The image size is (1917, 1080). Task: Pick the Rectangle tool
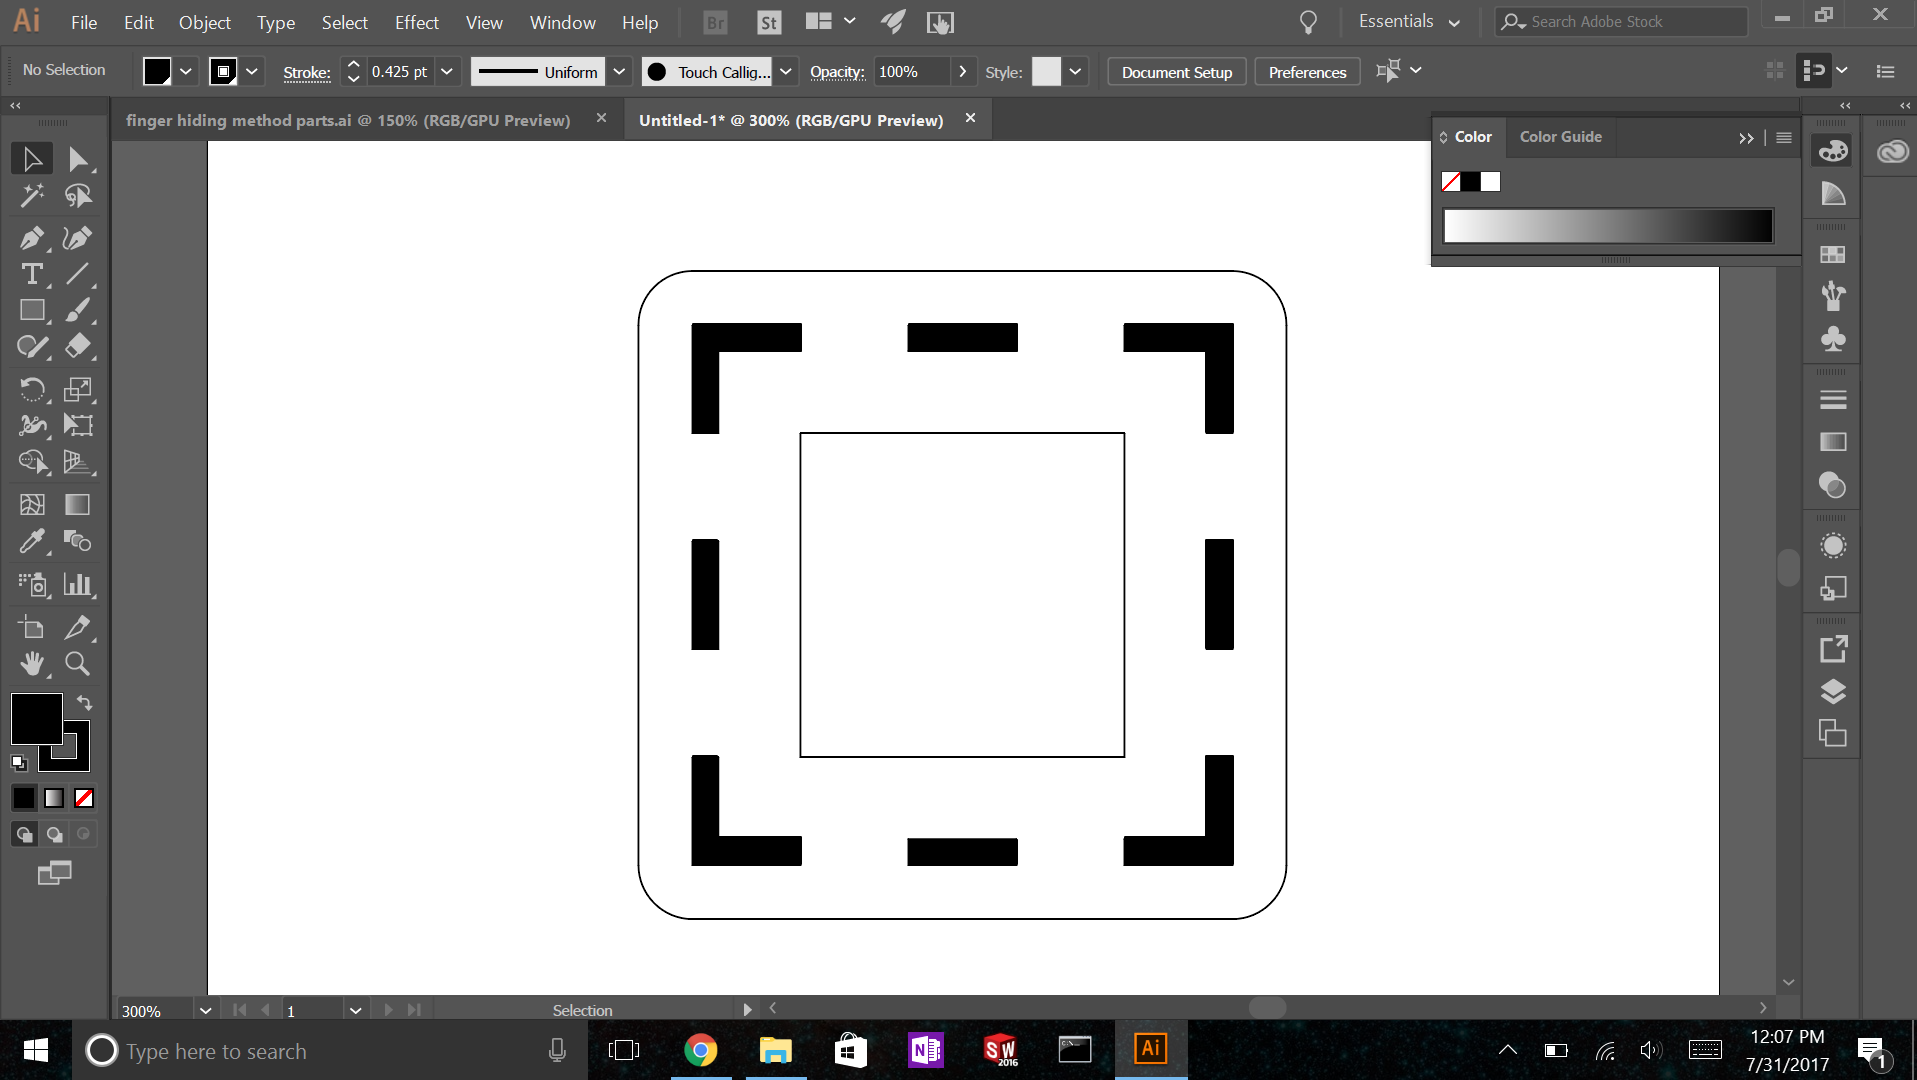pos(32,310)
